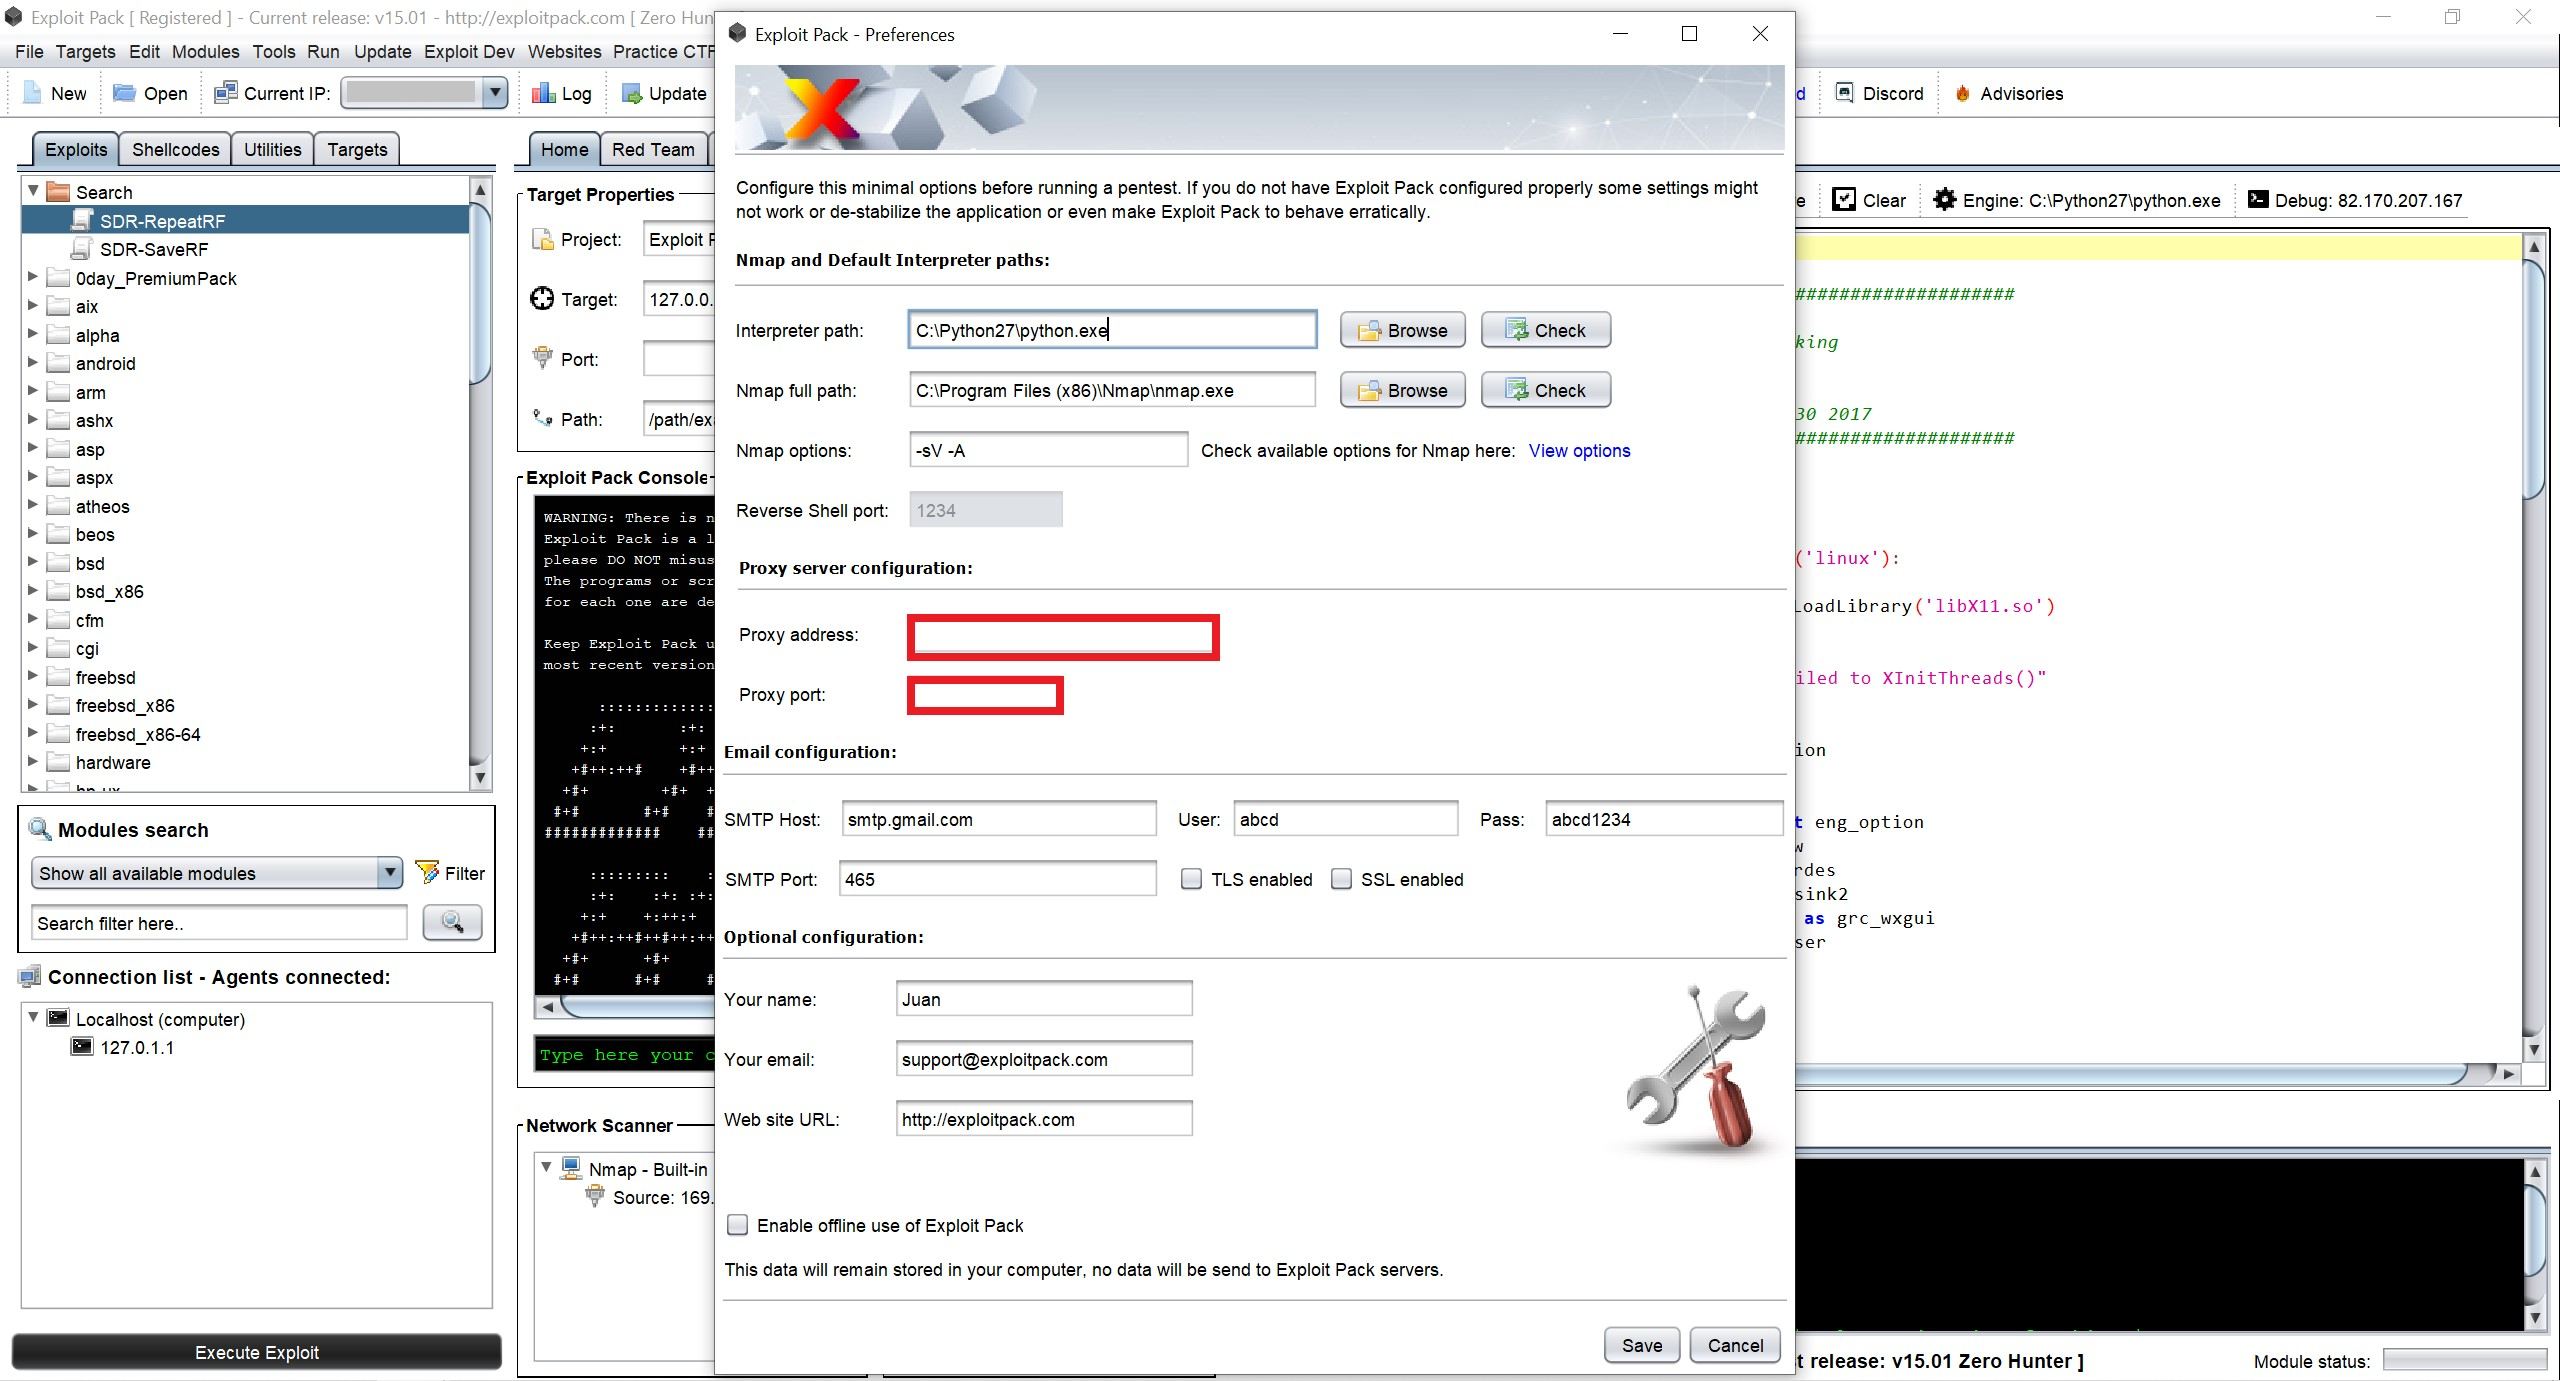Open the Nmap View options link

pos(1579,450)
